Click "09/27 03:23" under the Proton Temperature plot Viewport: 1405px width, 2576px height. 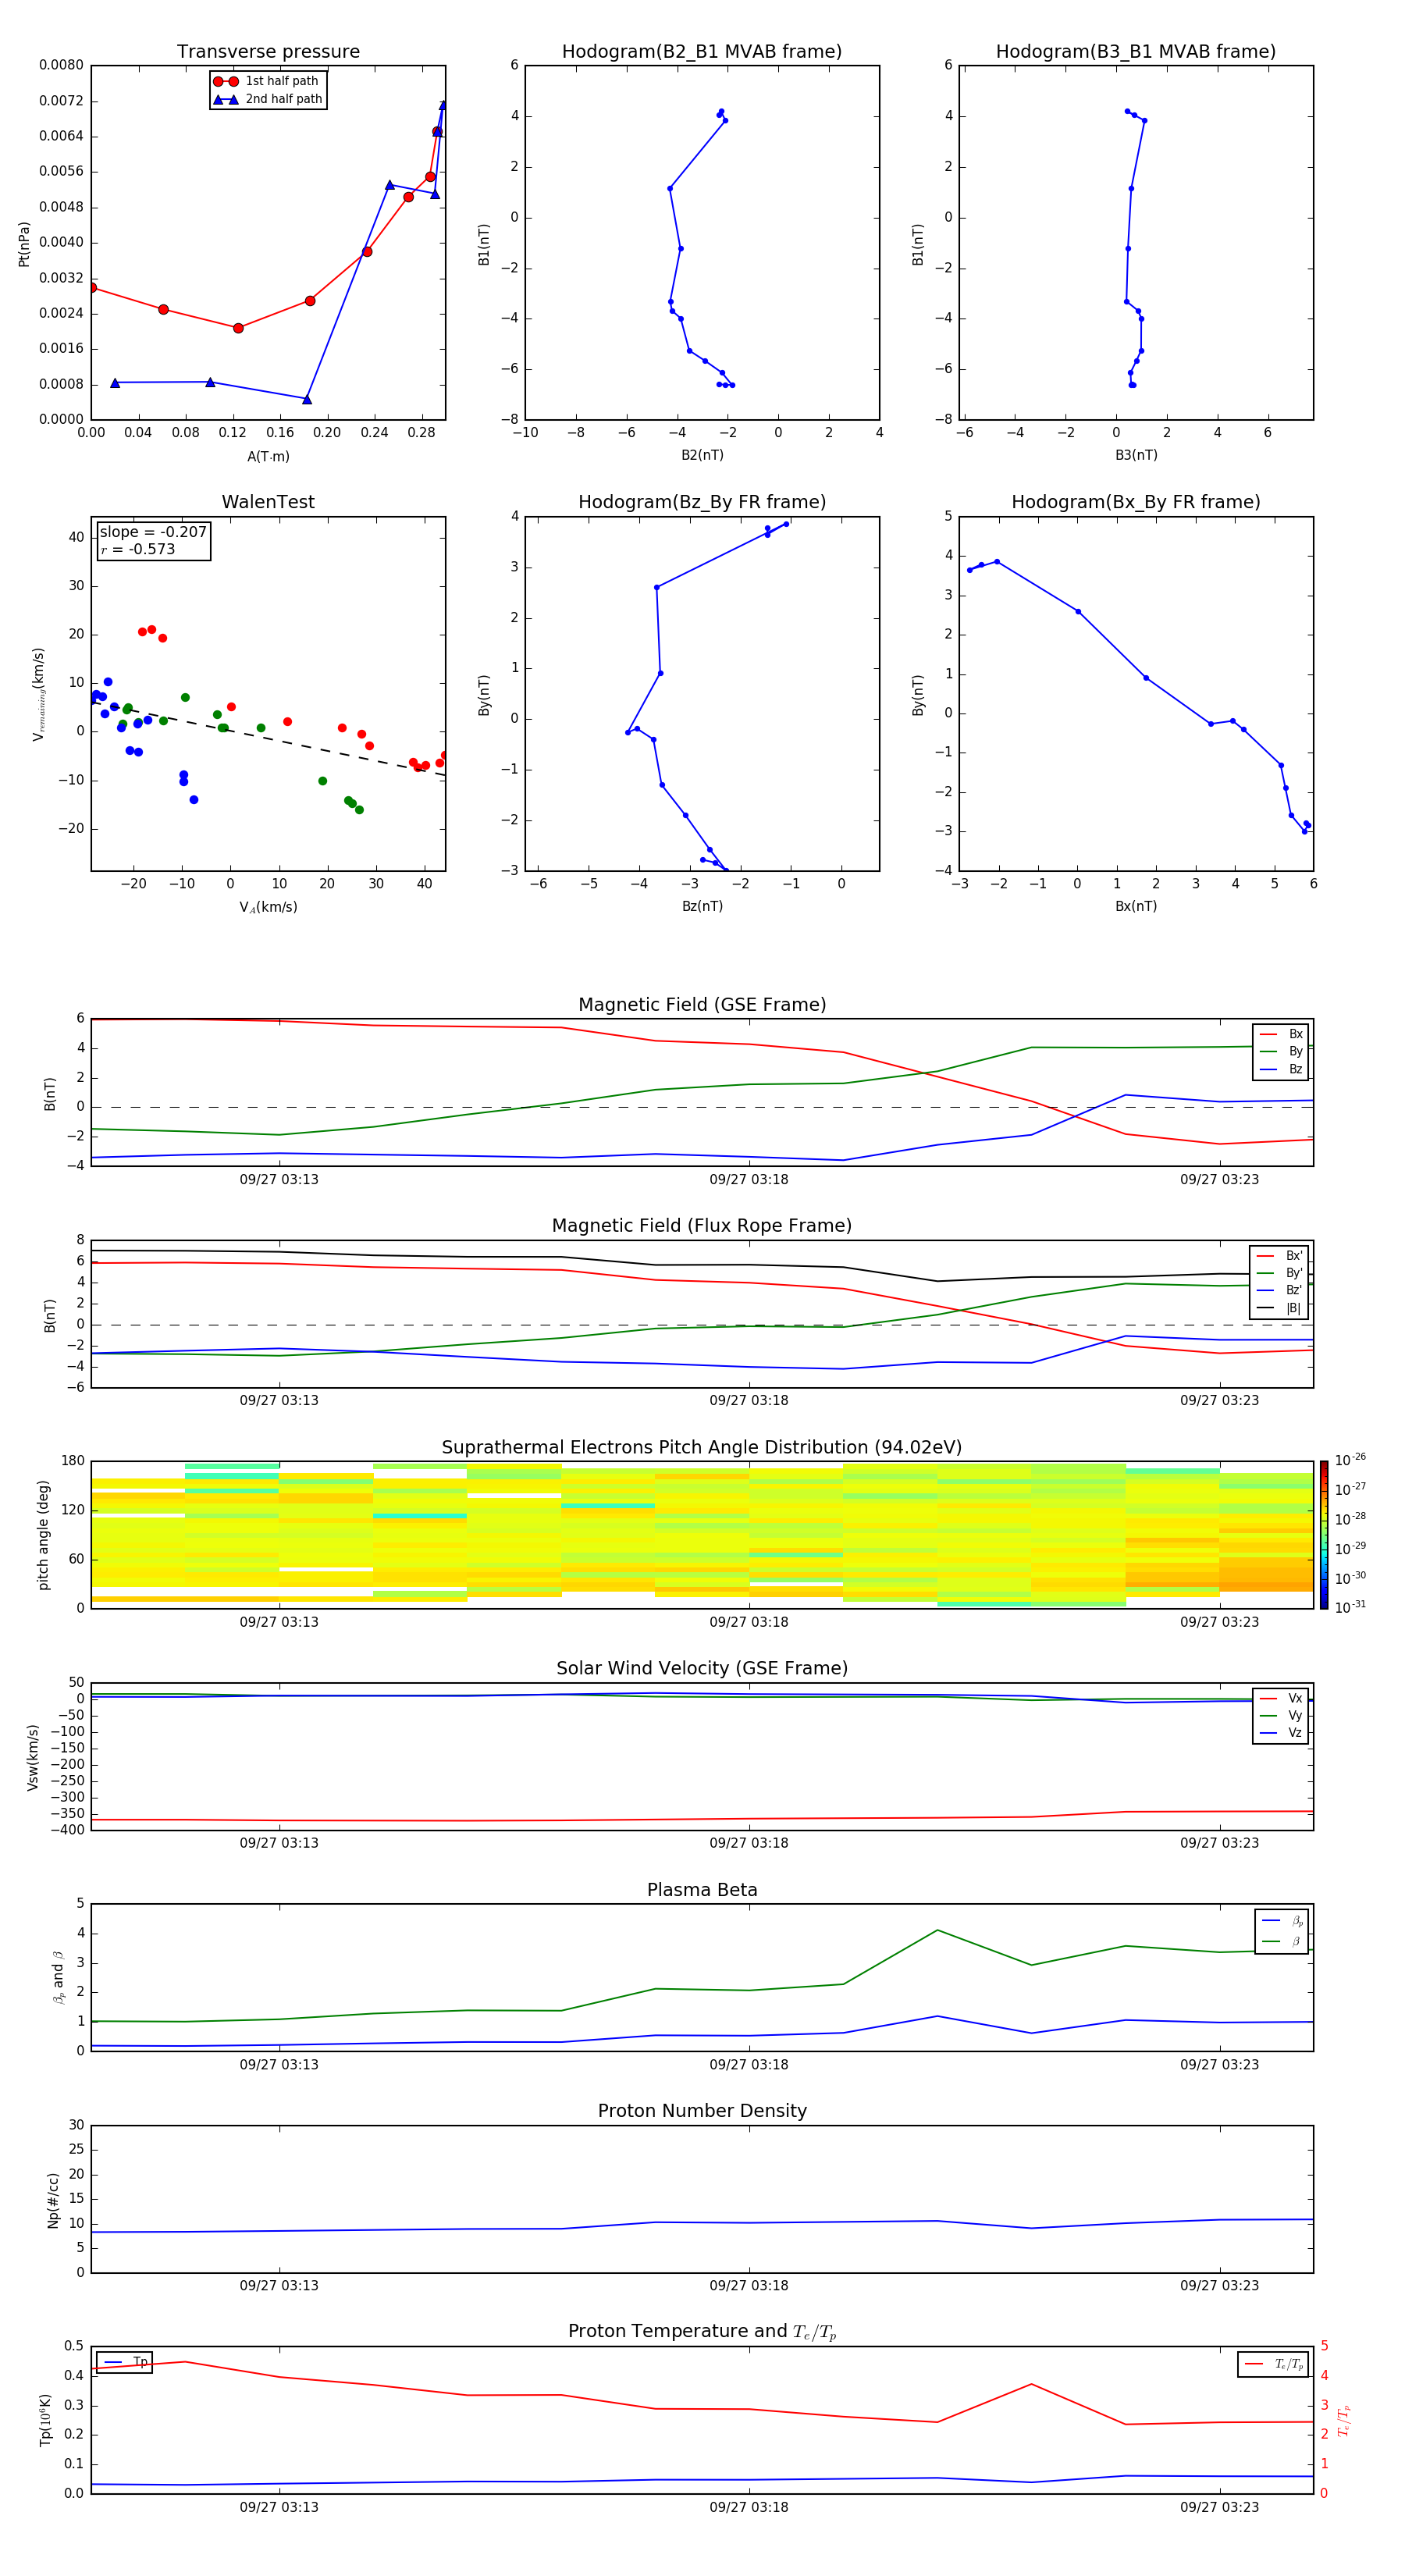click(1219, 2508)
